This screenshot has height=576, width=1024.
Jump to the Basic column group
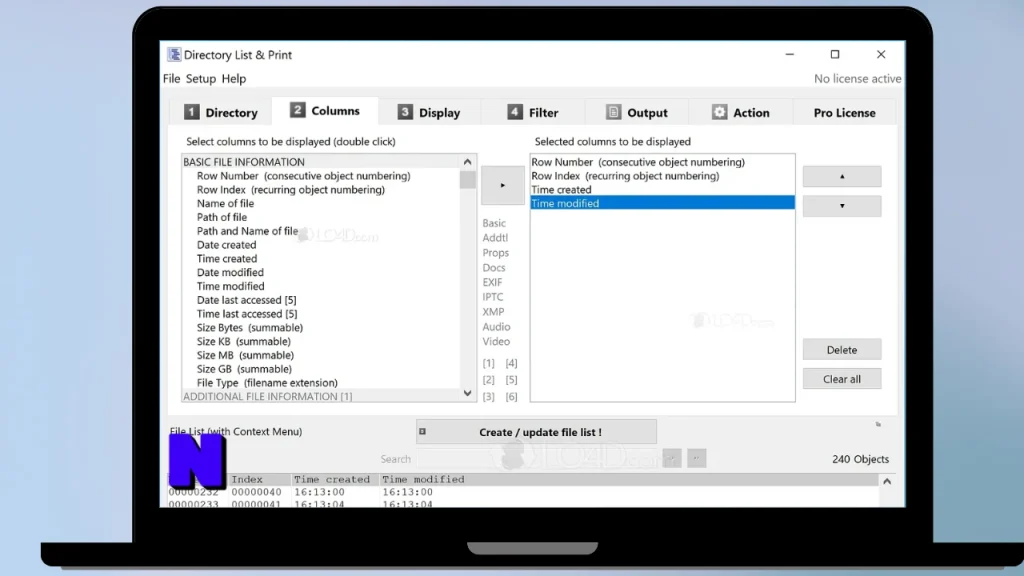click(494, 223)
